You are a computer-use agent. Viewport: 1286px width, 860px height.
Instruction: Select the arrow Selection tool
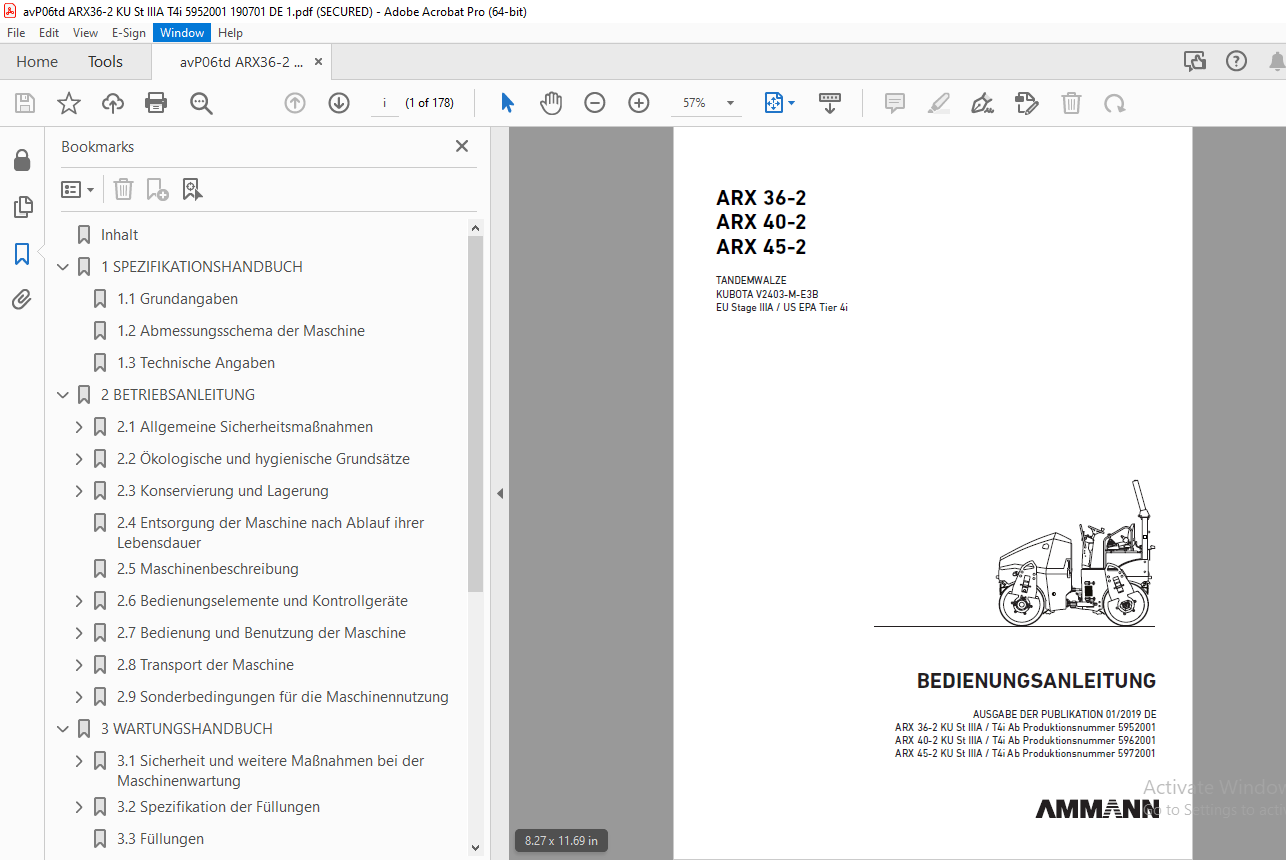(x=508, y=103)
